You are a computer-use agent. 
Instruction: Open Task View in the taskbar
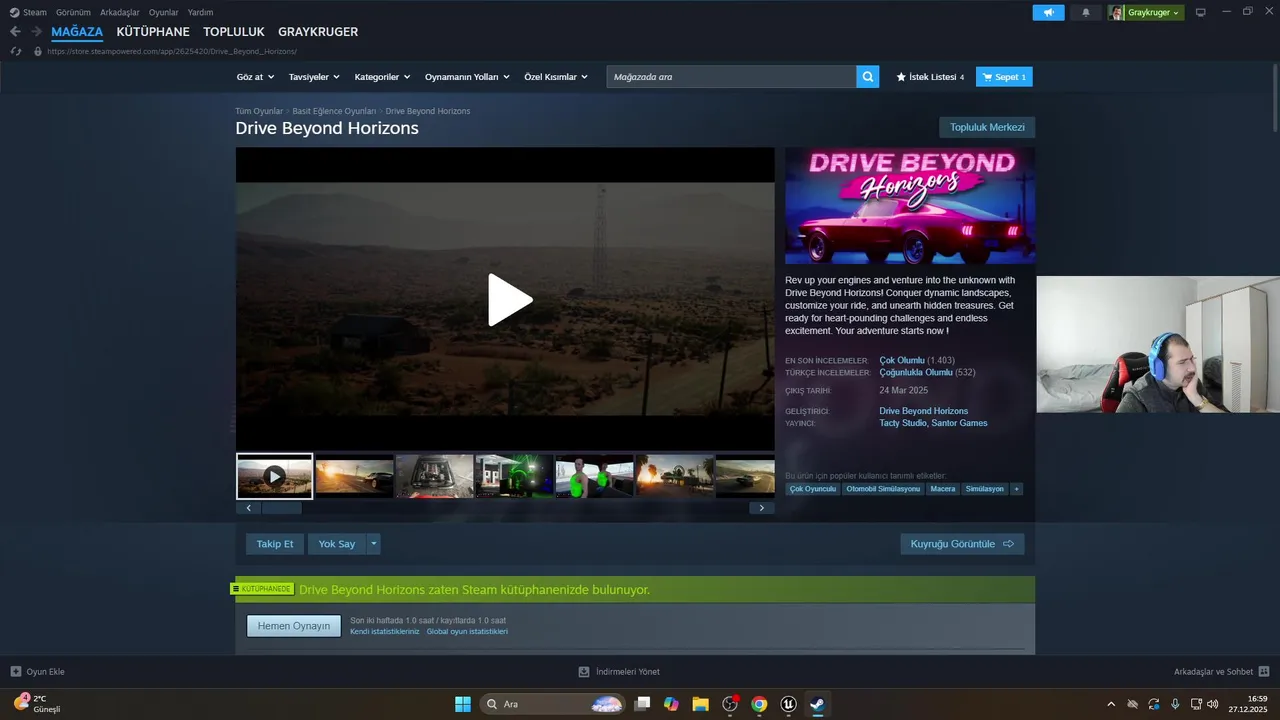(643, 704)
